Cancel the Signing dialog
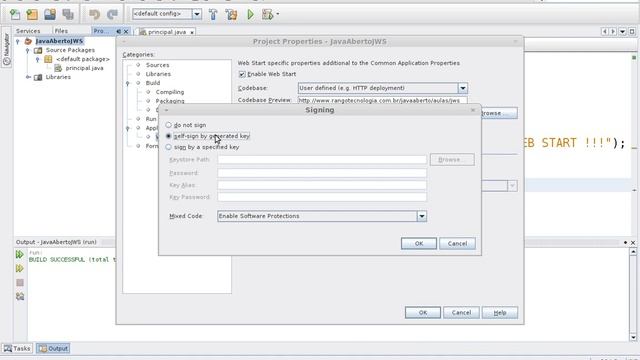 (x=457, y=244)
